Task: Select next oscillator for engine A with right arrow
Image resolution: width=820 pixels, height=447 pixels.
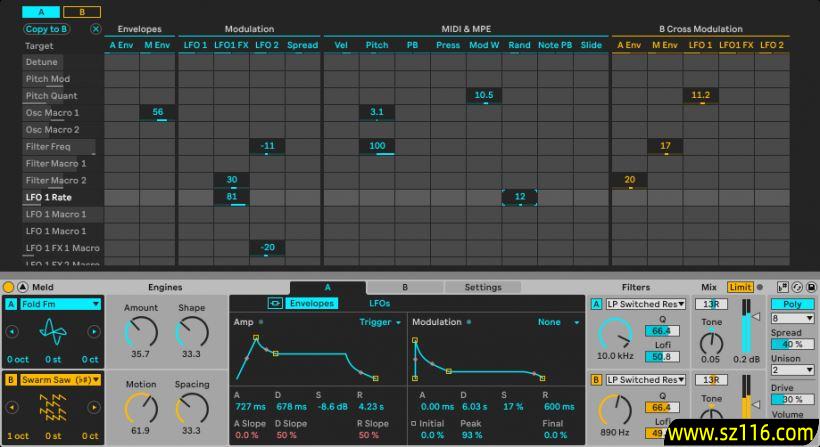Action: [x=93, y=330]
